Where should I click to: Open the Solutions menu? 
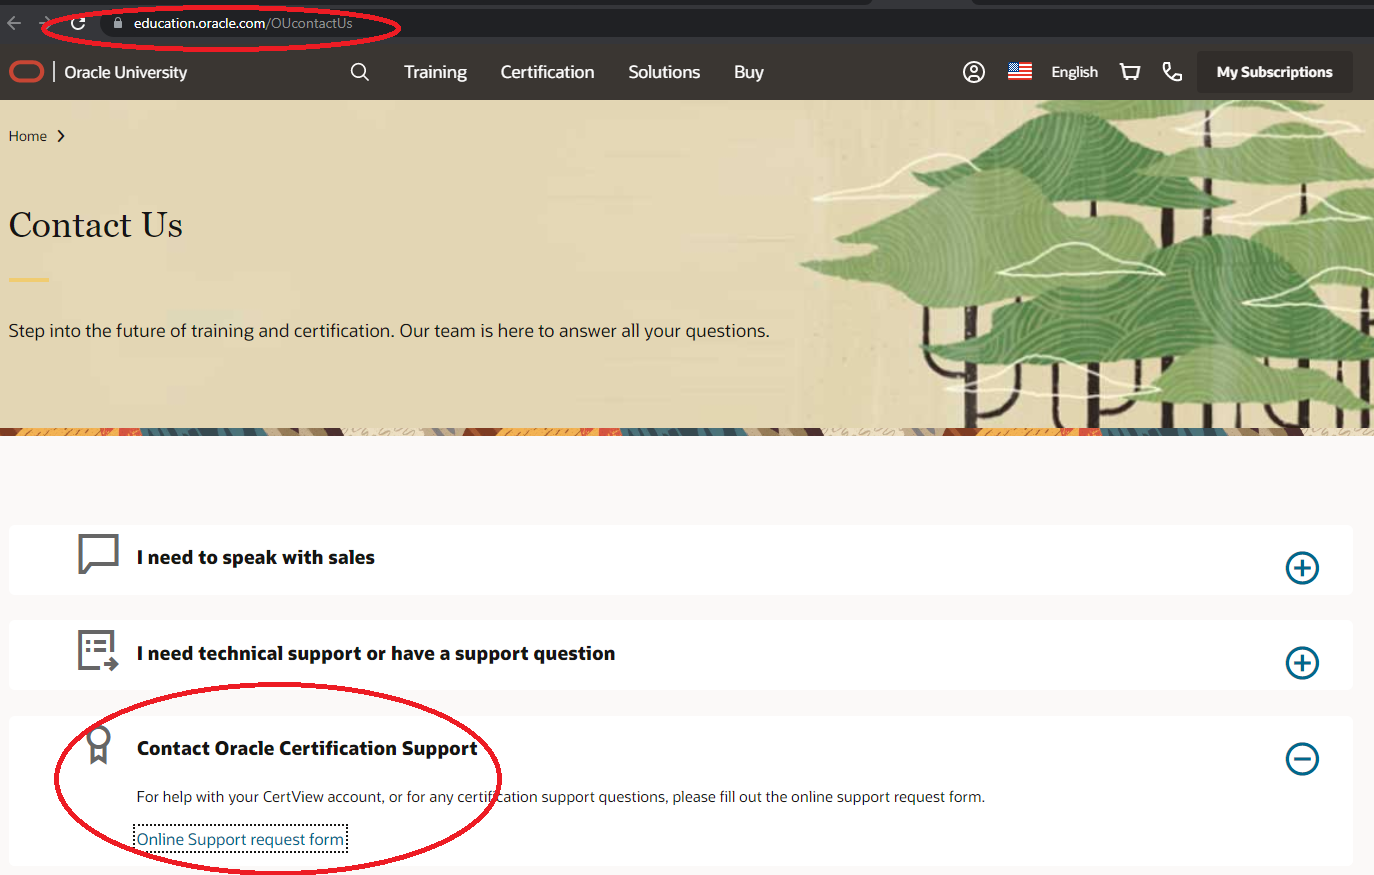tap(664, 72)
